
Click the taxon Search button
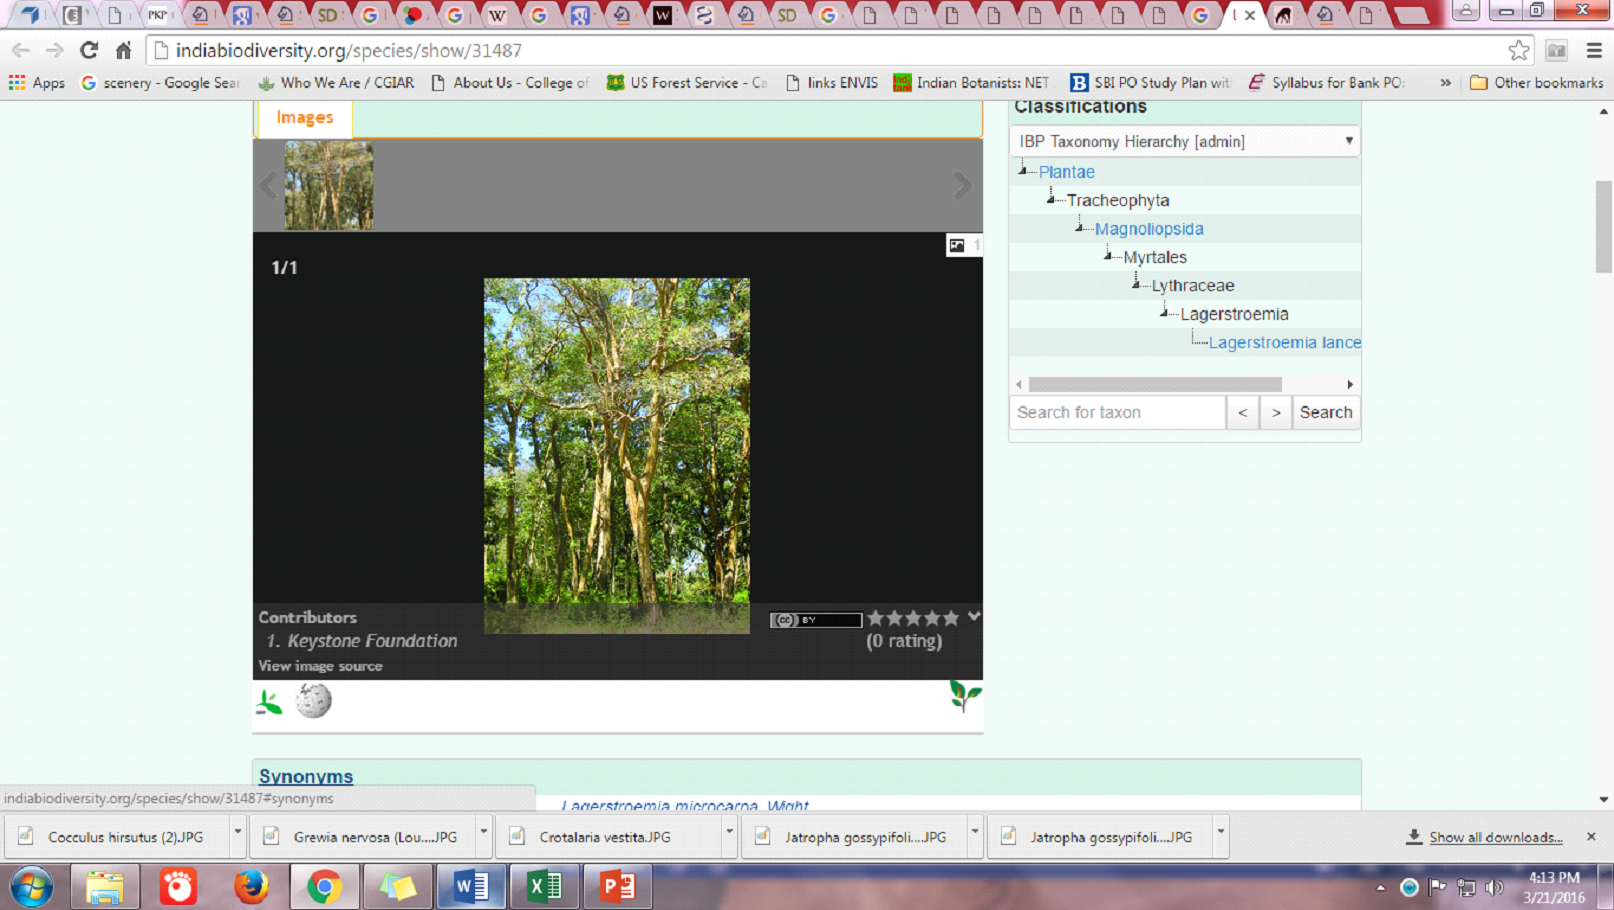coord(1325,412)
